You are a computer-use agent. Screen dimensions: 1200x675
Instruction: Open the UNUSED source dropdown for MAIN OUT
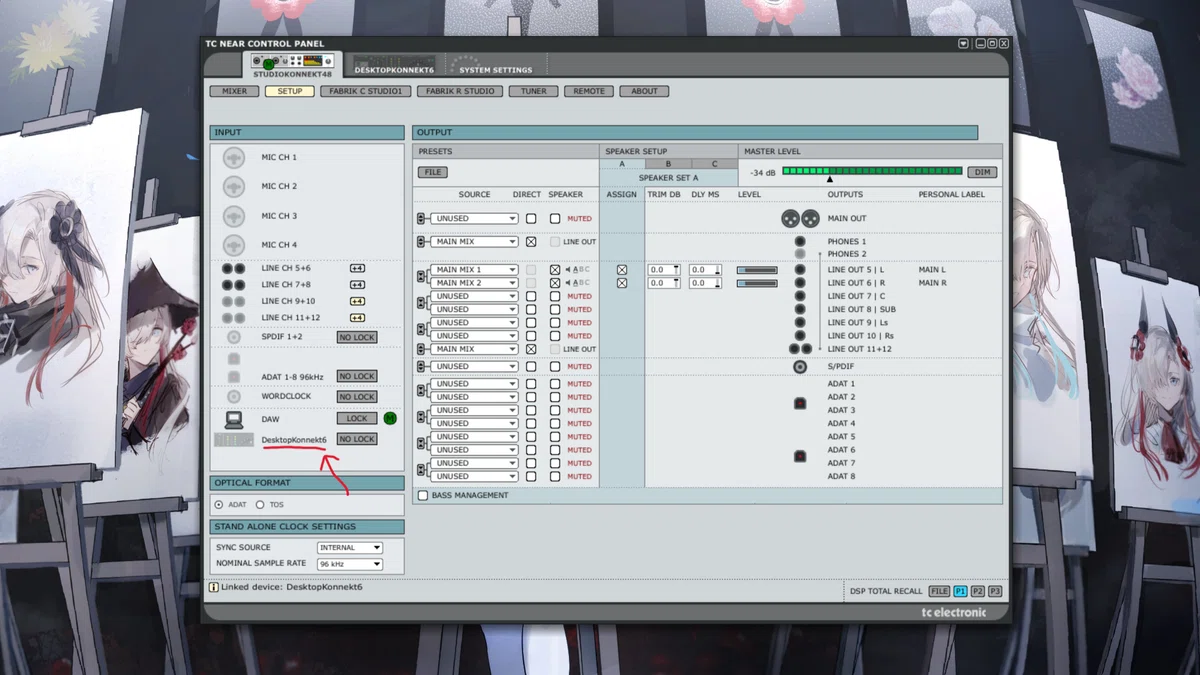474,218
